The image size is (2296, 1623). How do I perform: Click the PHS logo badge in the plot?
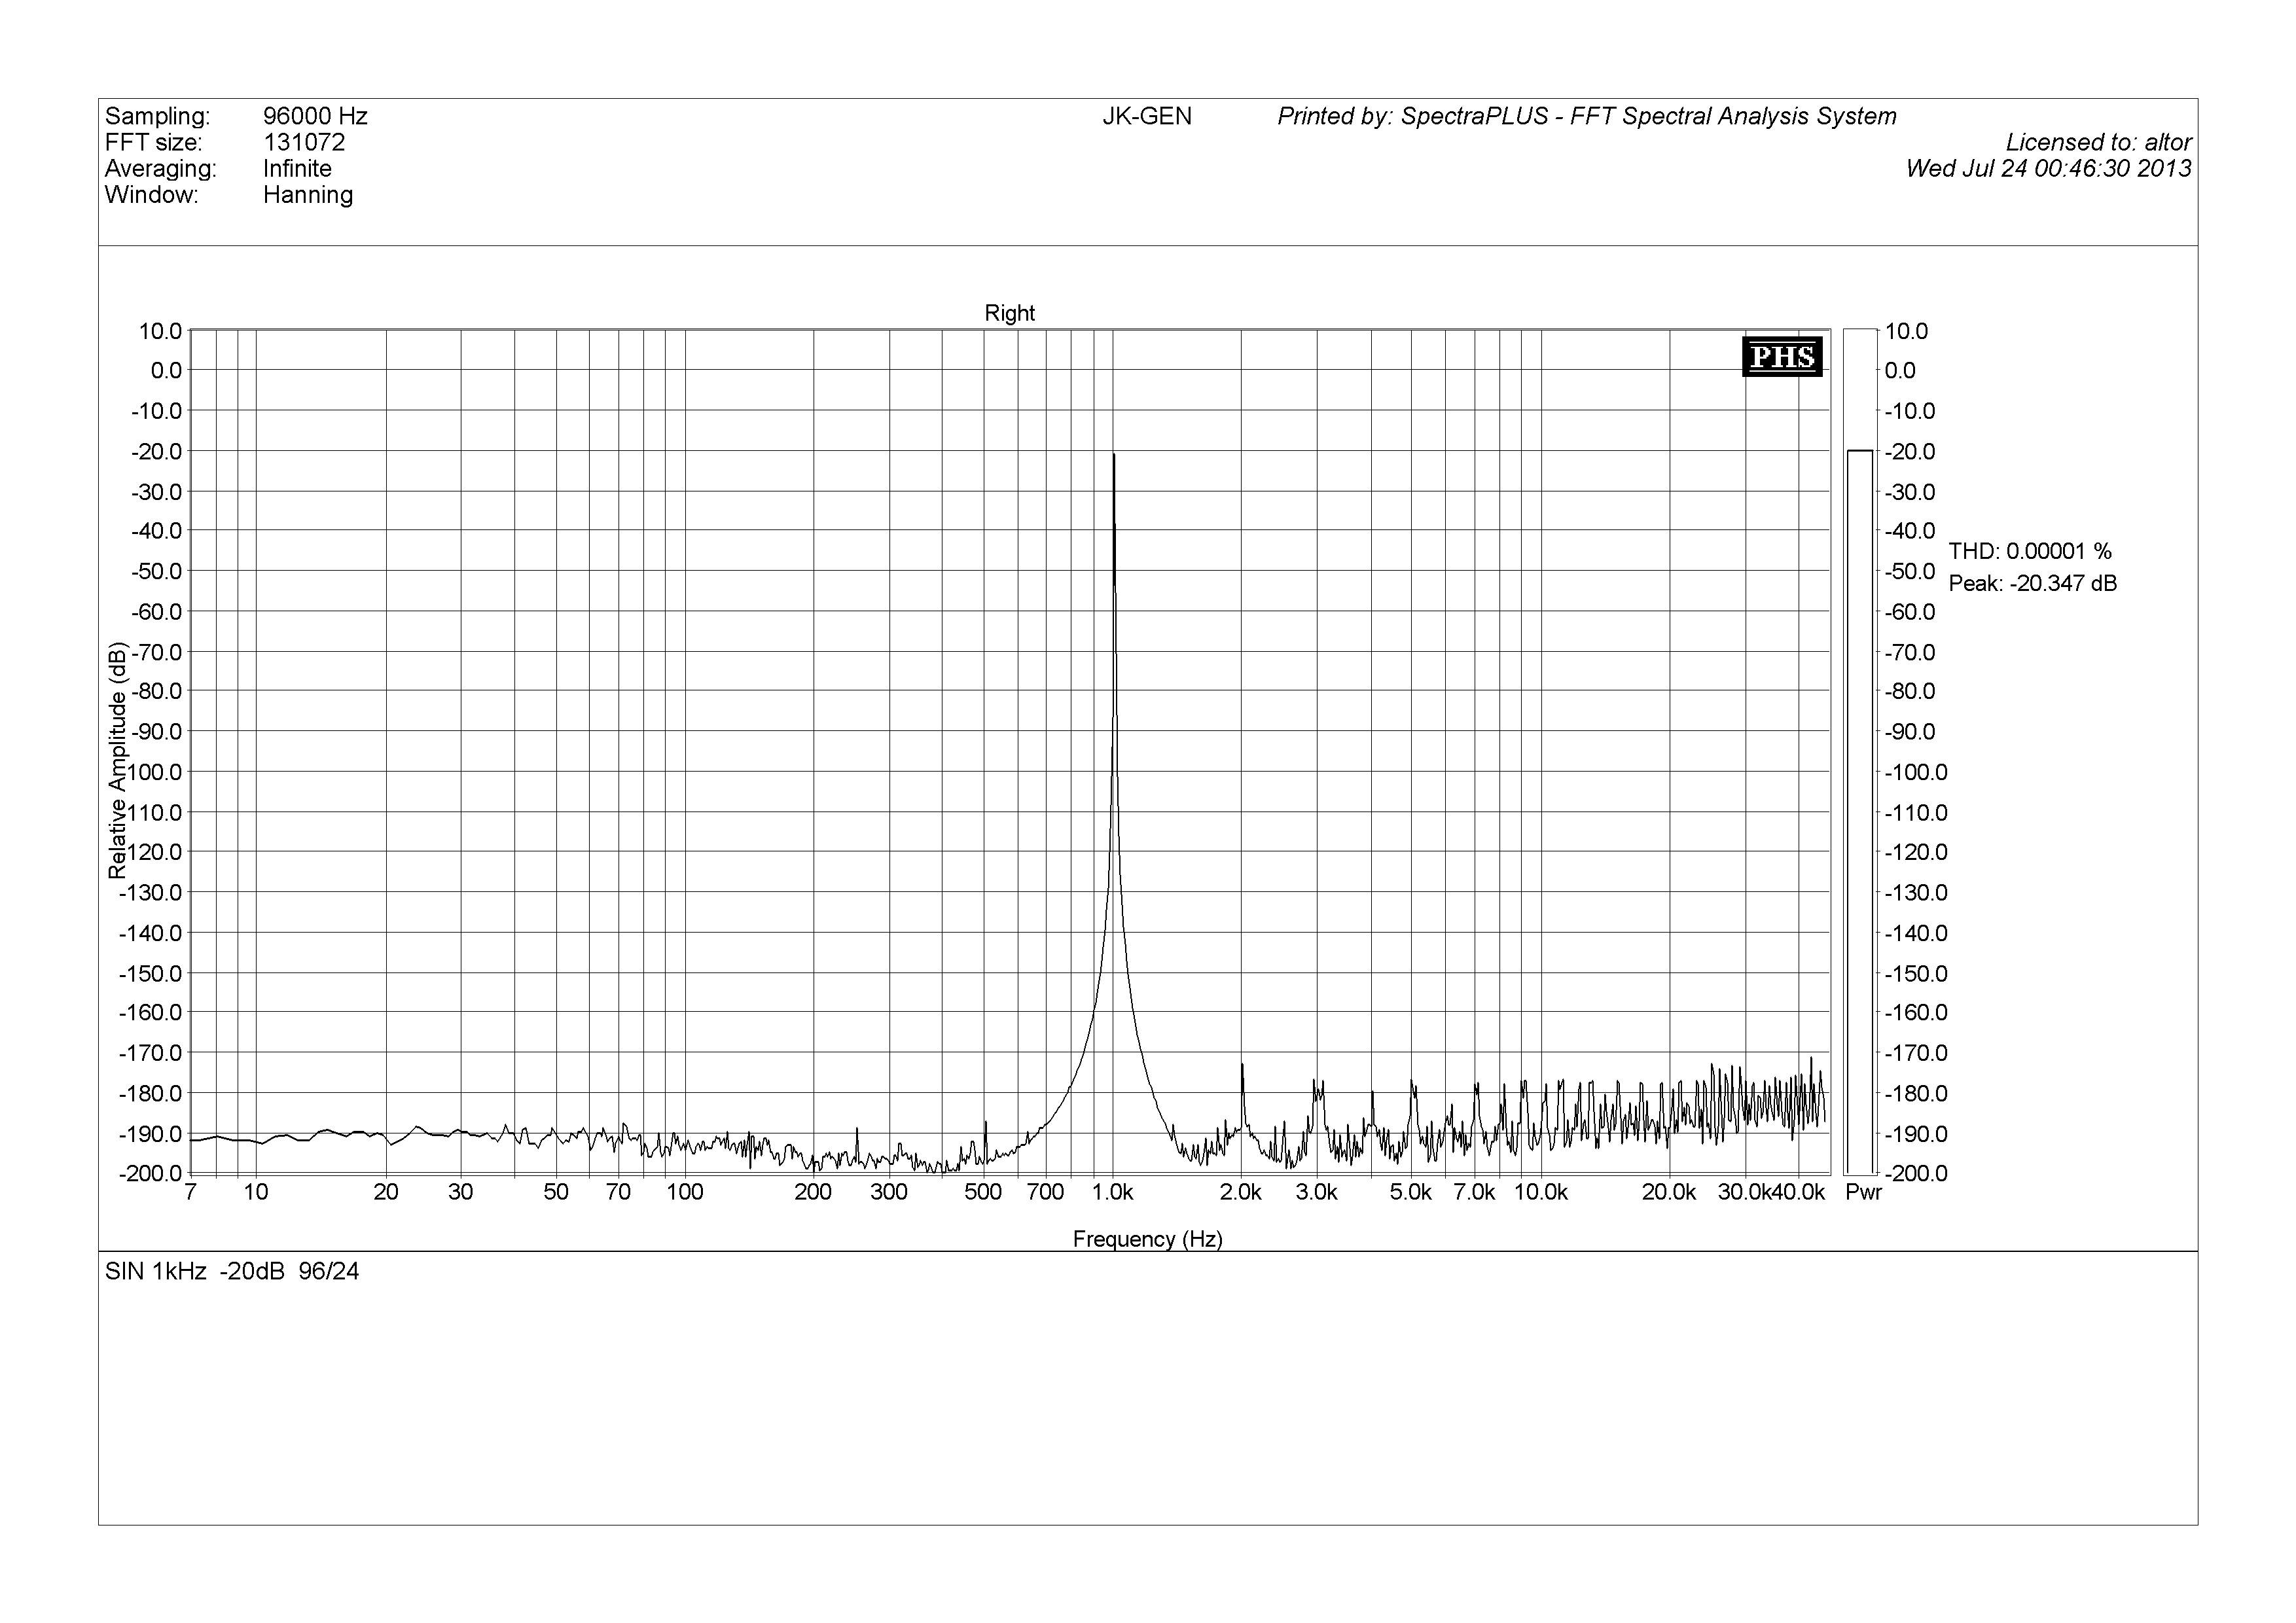pos(1782,357)
